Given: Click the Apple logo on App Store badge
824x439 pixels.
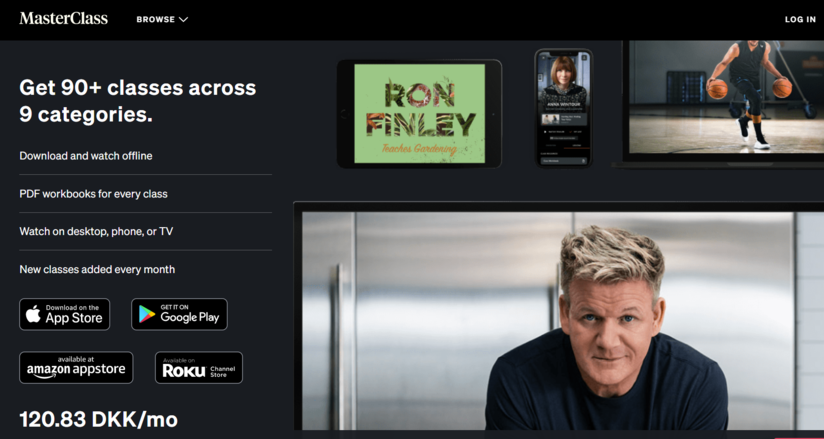Looking at the screenshot, I should coord(33,314).
